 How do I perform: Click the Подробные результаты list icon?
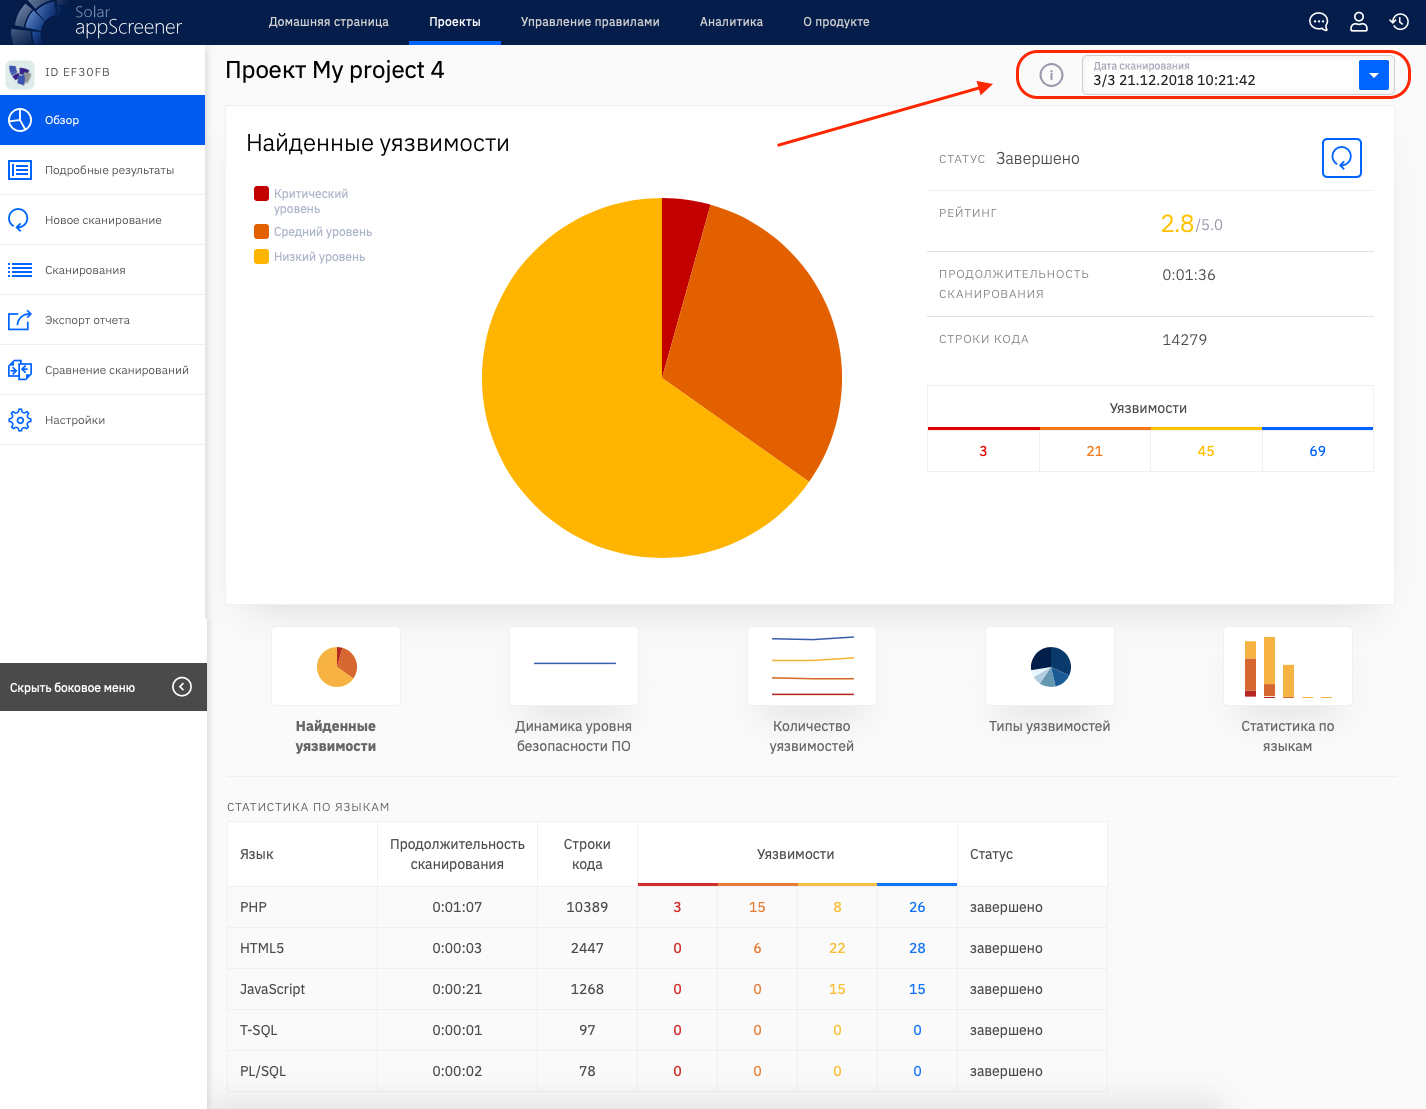tap(20, 170)
